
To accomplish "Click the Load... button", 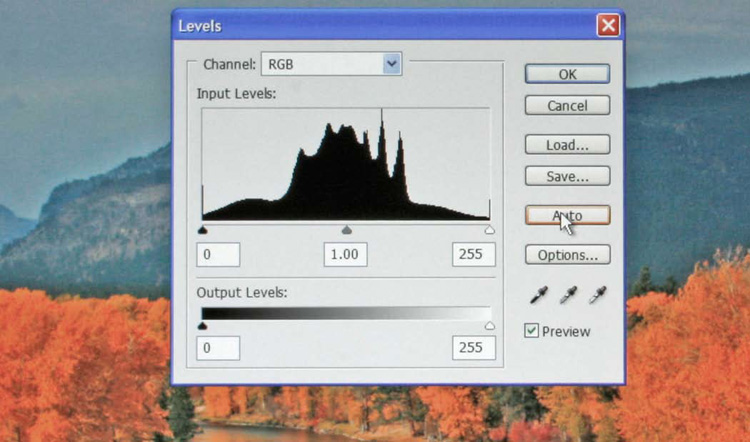I will pyautogui.click(x=567, y=145).
